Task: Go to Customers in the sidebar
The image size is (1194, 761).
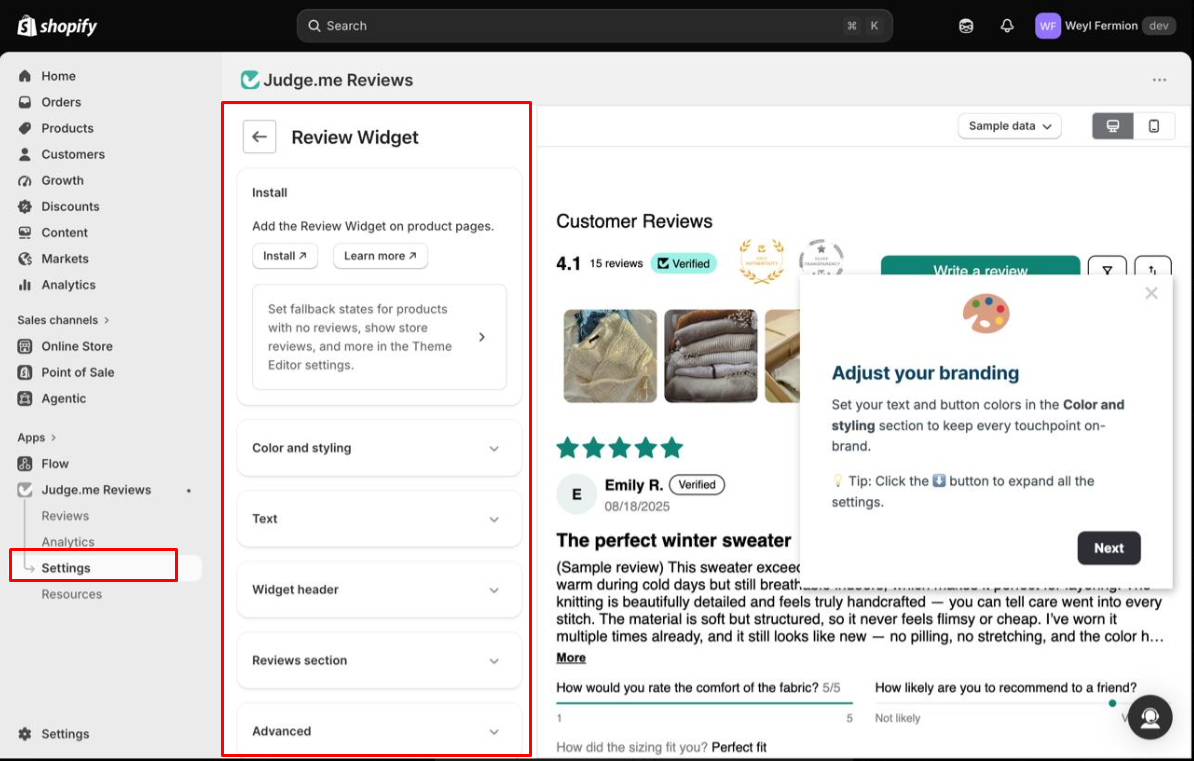Action: pos(73,154)
